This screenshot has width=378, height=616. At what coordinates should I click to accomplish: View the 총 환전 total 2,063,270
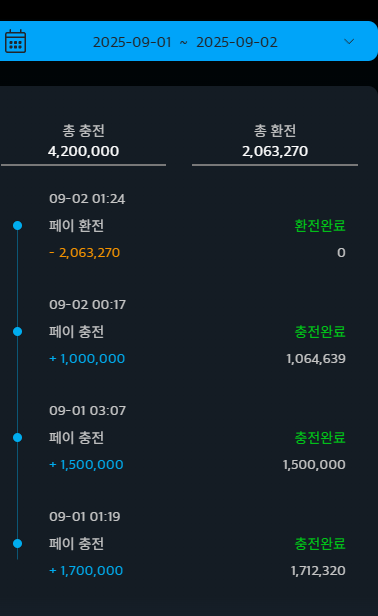pos(275,151)
